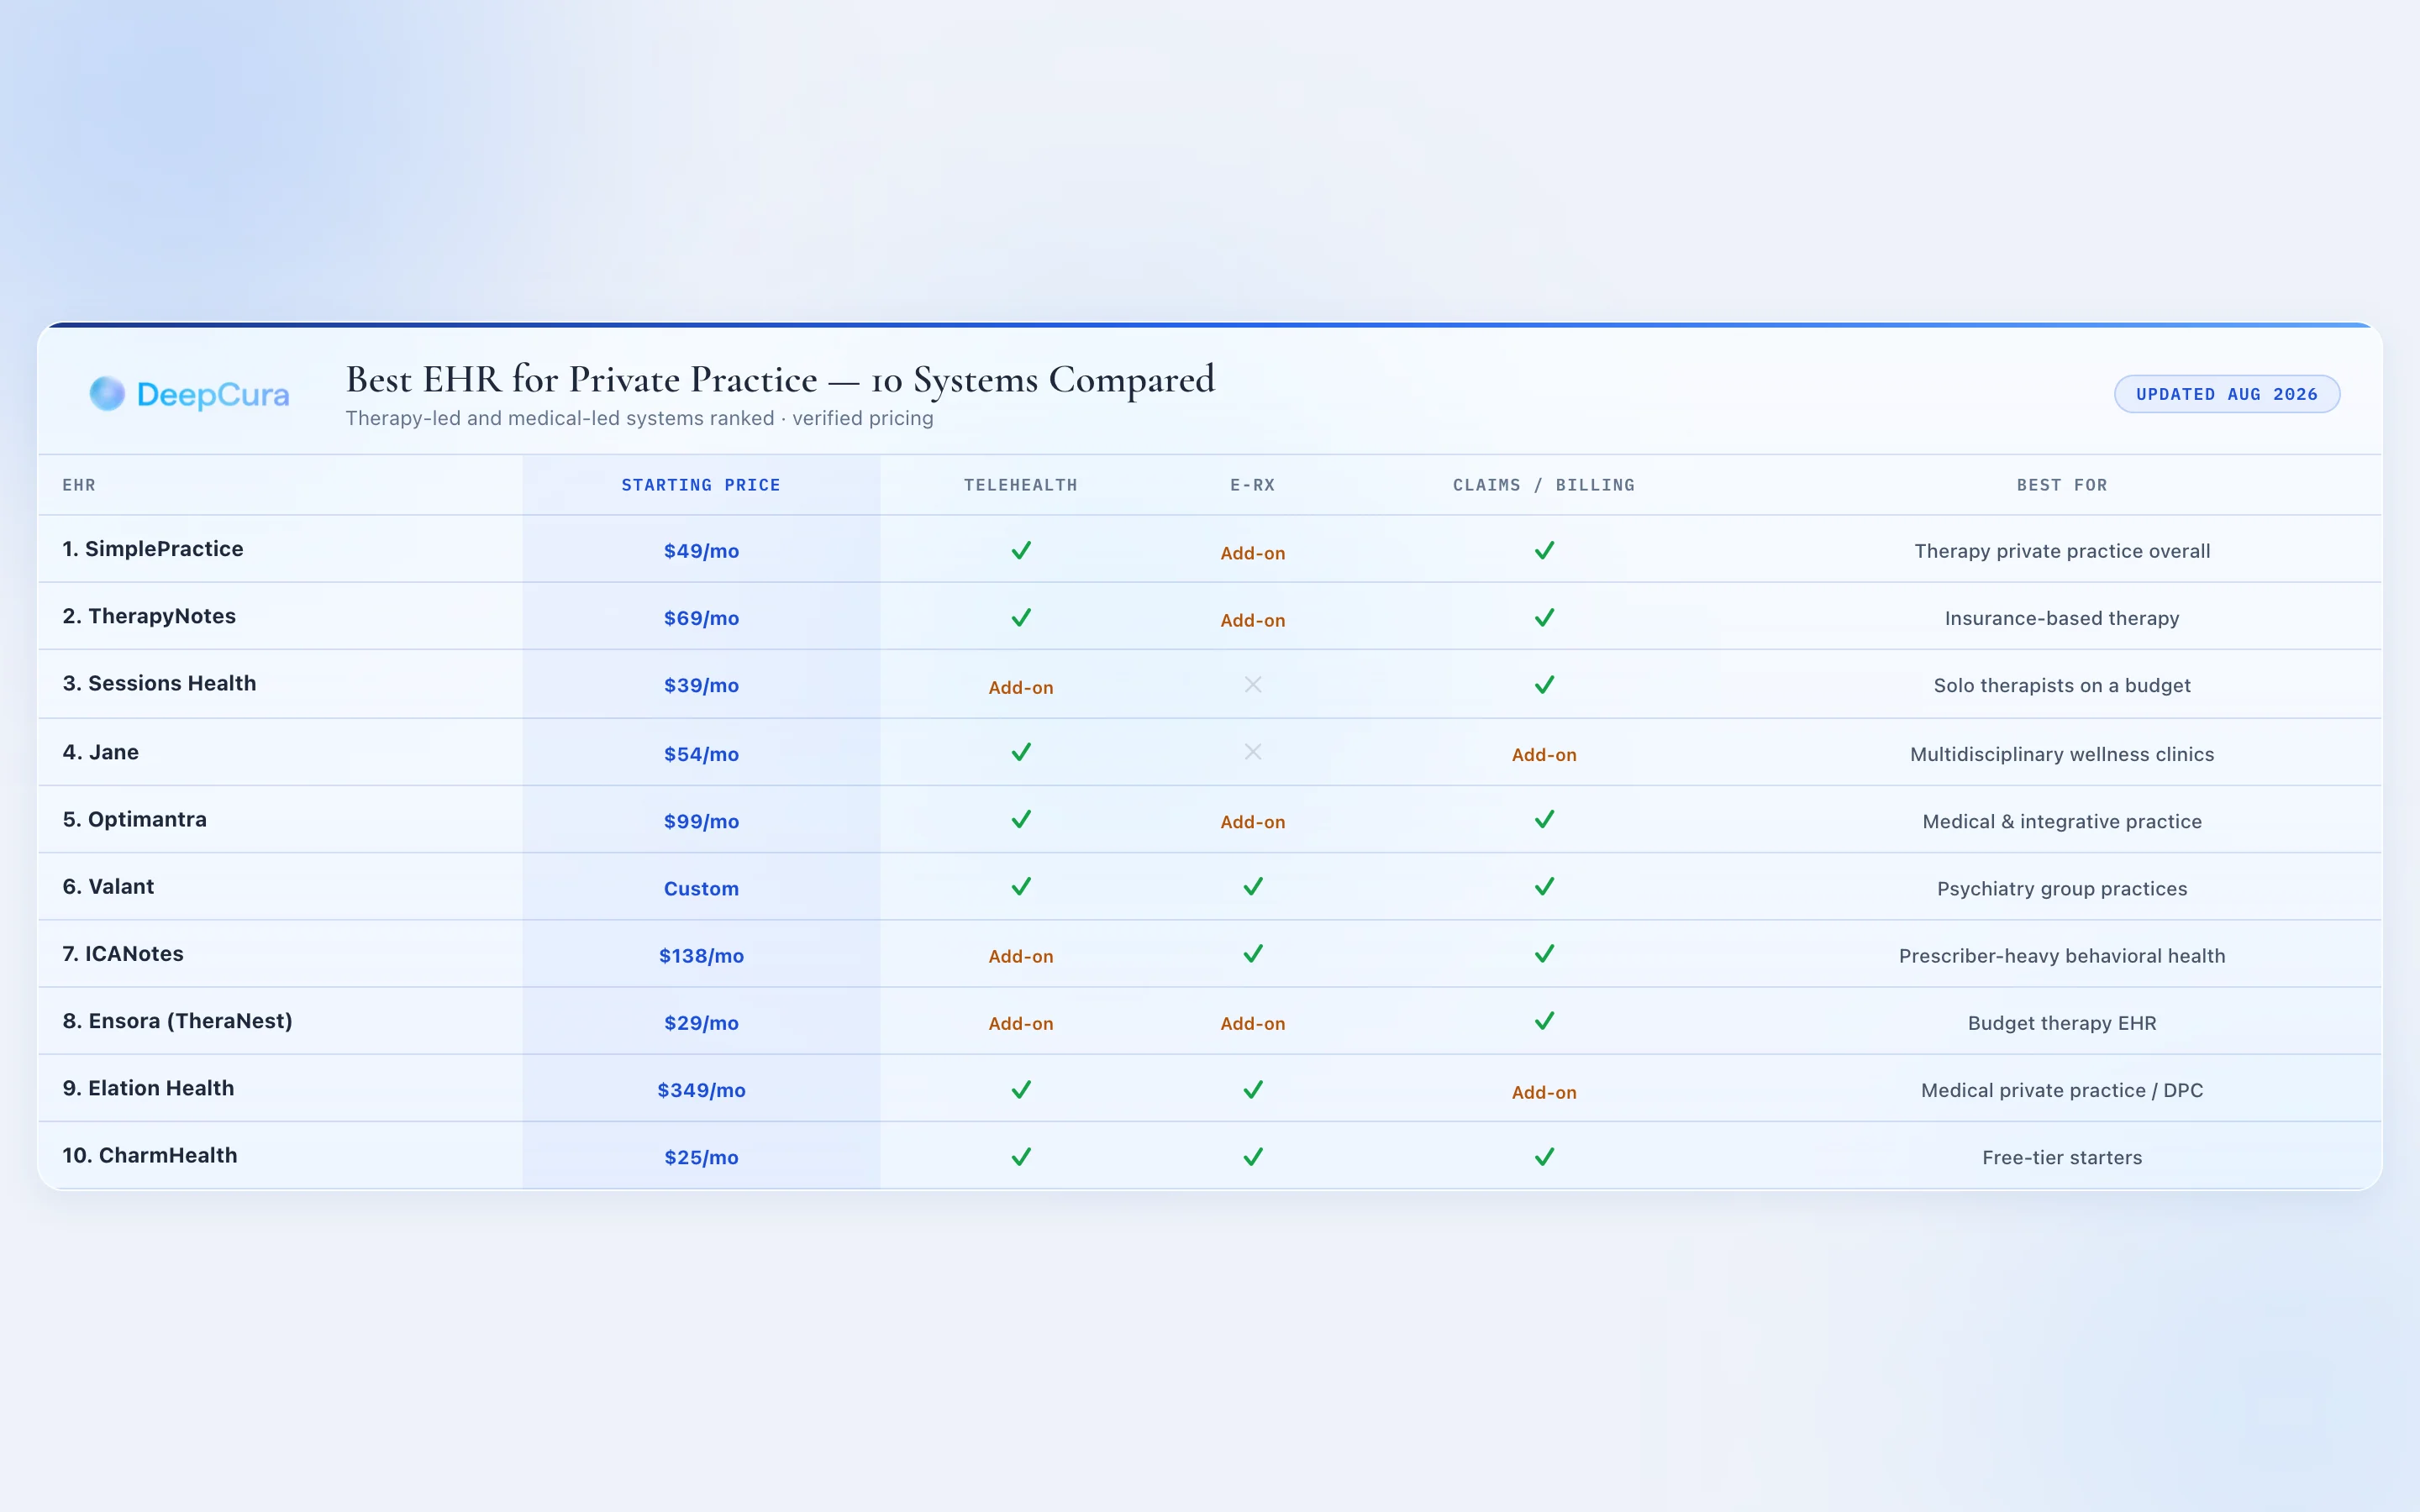Click the Telehealth column header
This screenshot has height=1512, width=2420.
(x=1020, y=485)
